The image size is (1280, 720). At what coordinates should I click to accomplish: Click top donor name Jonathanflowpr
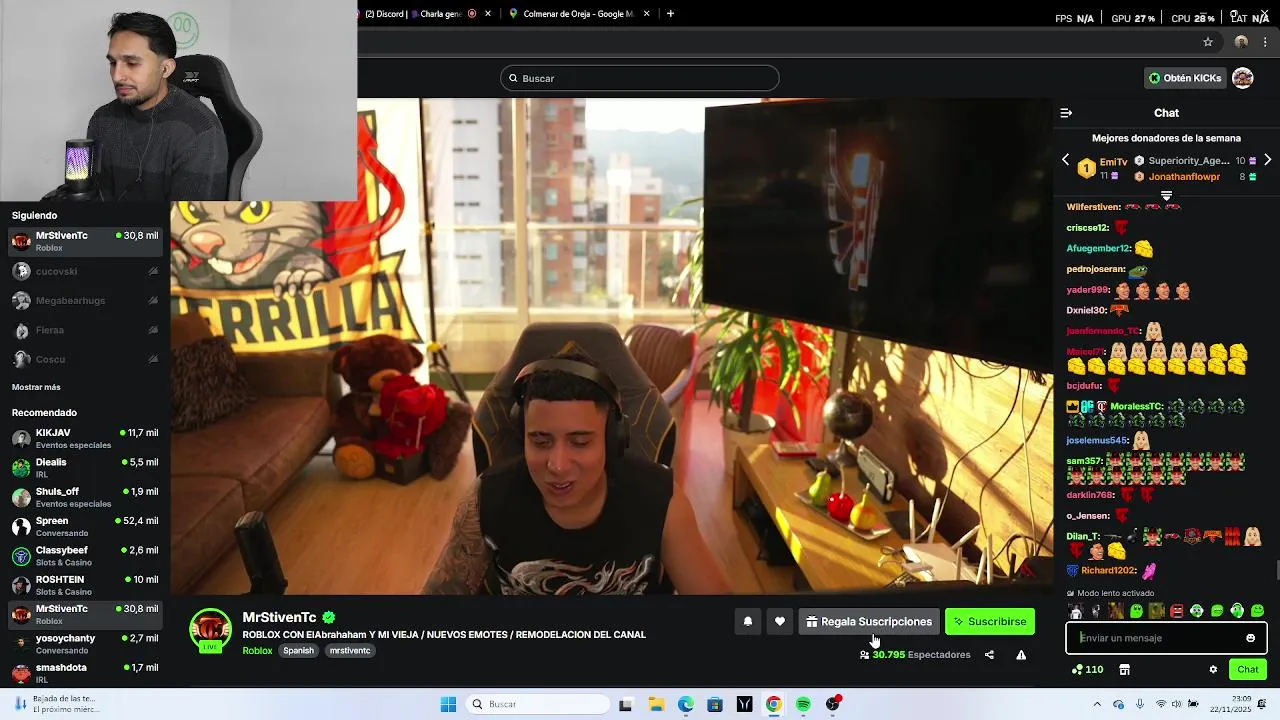(x=1184, y=177)
